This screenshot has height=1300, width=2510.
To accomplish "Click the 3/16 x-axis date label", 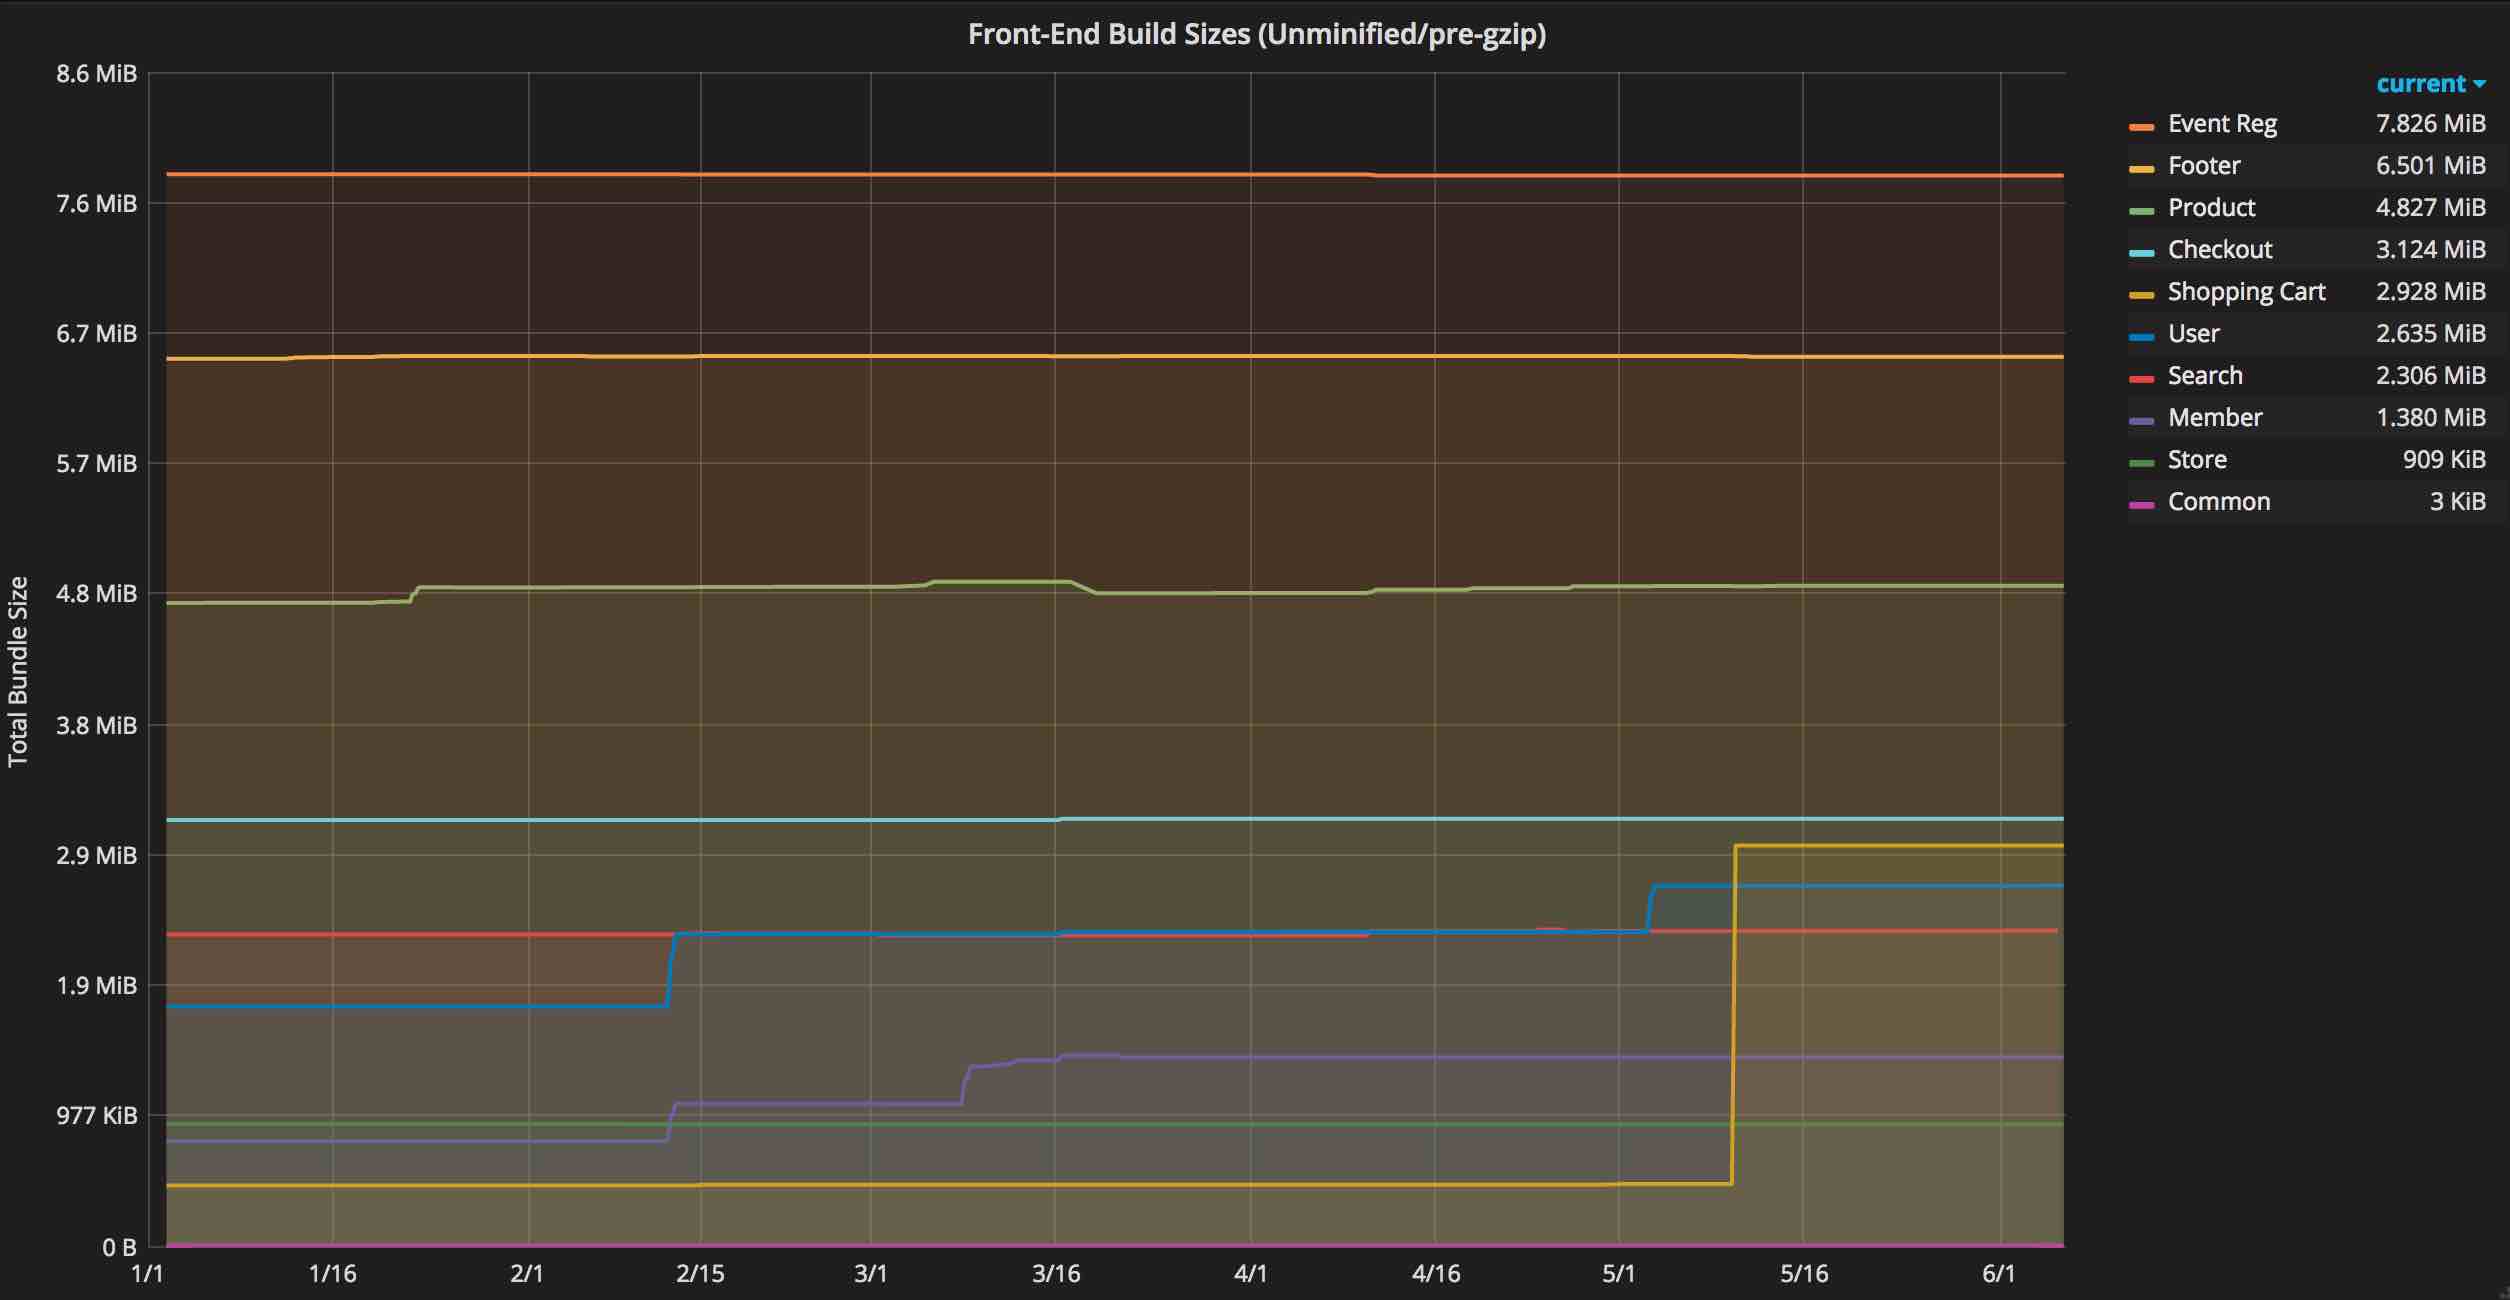I will tap(1056, 1274).
